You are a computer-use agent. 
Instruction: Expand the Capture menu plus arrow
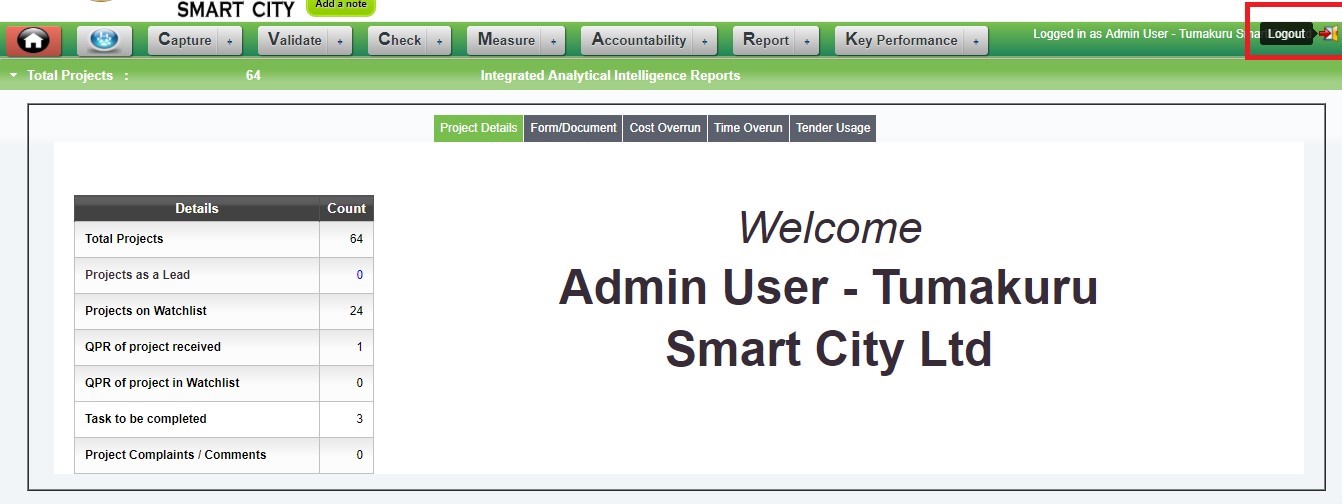coord(230,41)
